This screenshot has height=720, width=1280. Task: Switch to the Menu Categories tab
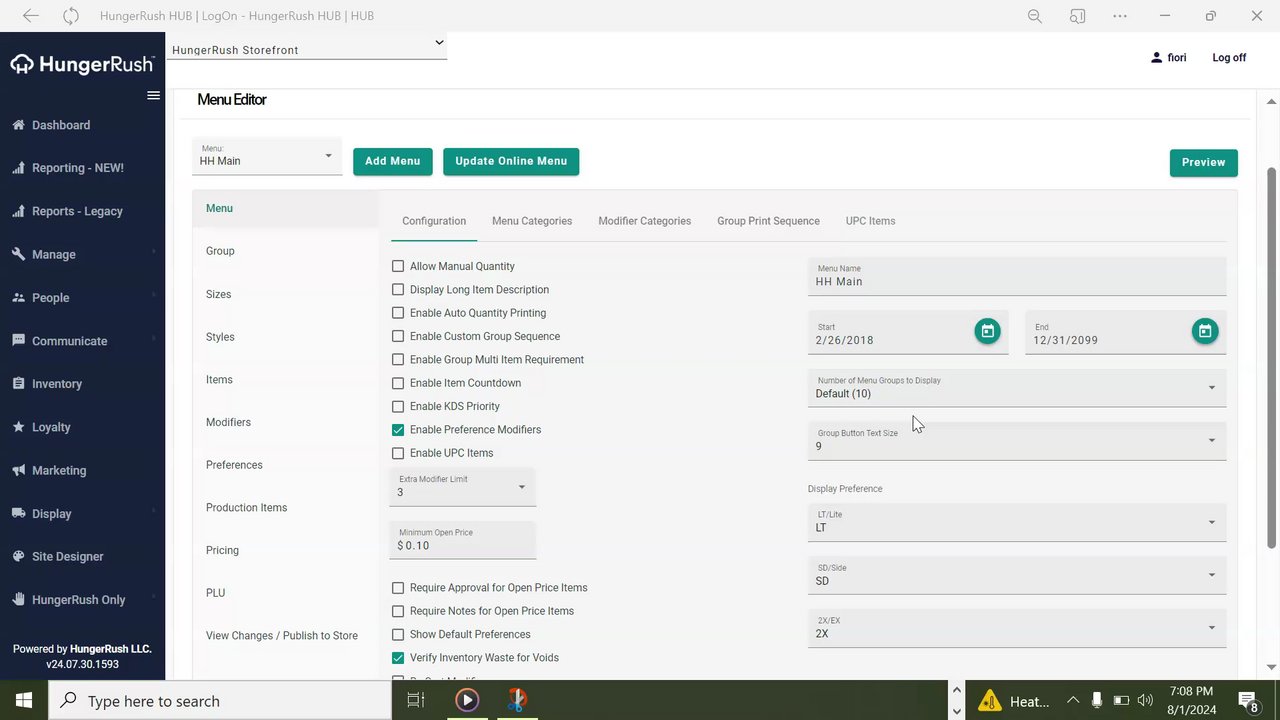[532, 221]
